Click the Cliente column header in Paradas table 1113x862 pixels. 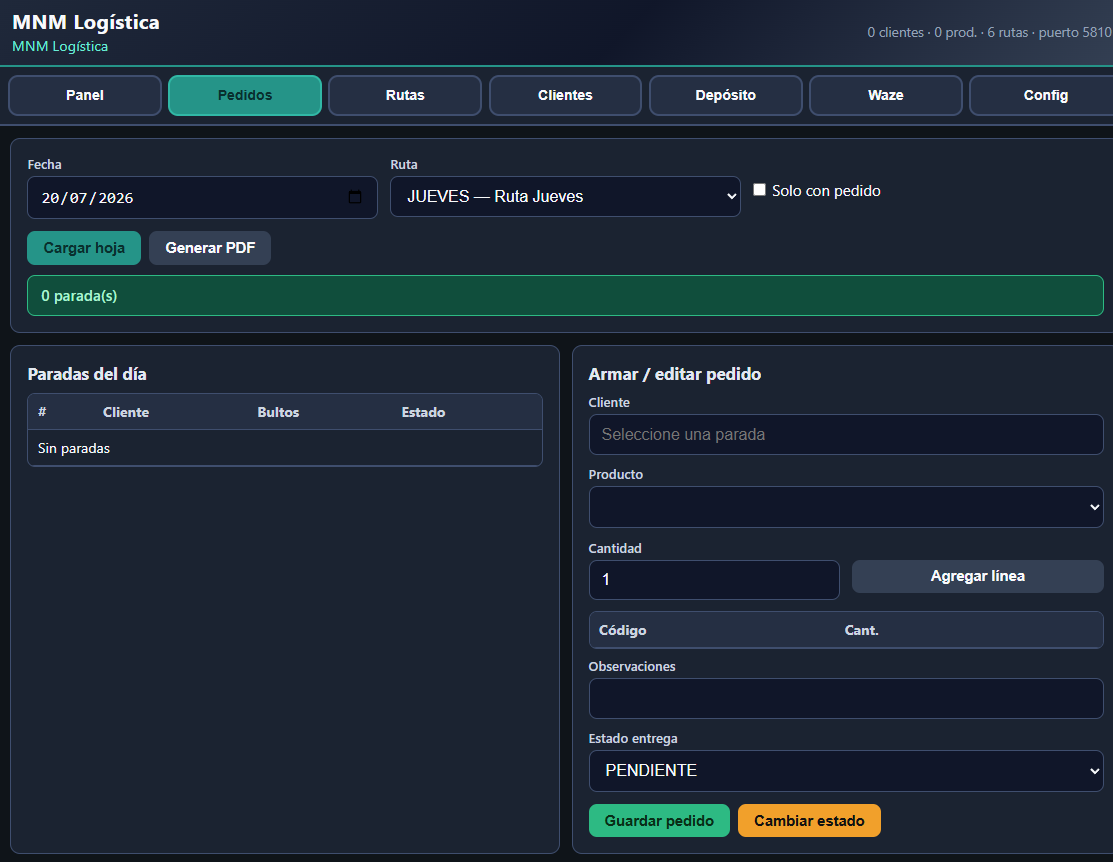pos(126,412)
